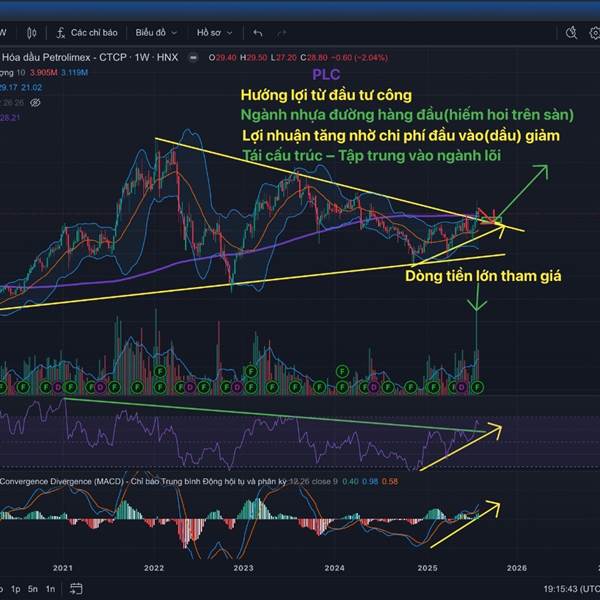
Task: Expand the Biểu đồ layout dropdown
Action: [x=156, y=33]
